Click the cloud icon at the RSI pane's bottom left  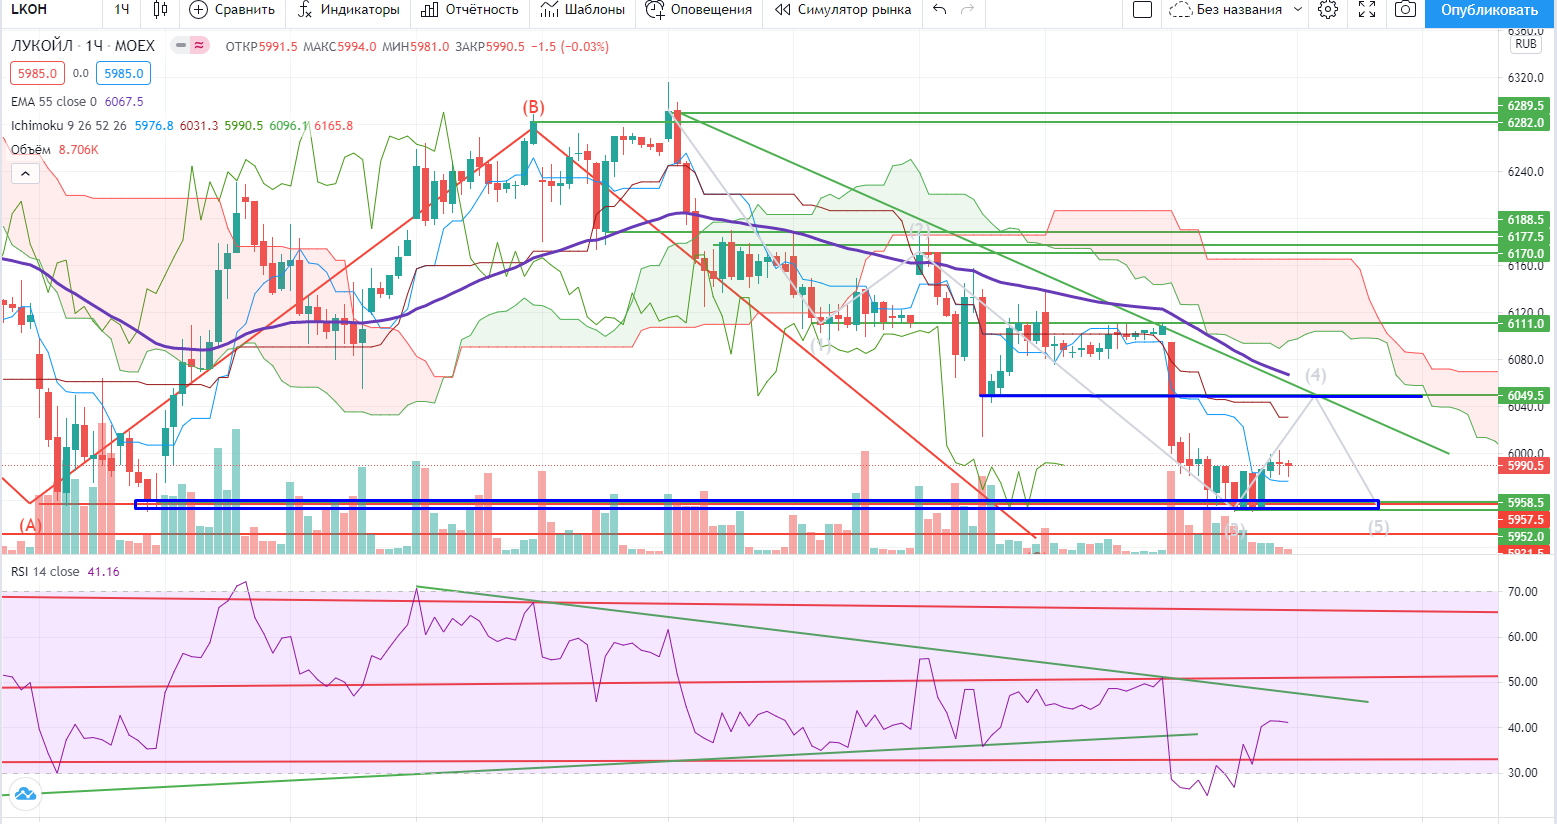coord(25,795)
